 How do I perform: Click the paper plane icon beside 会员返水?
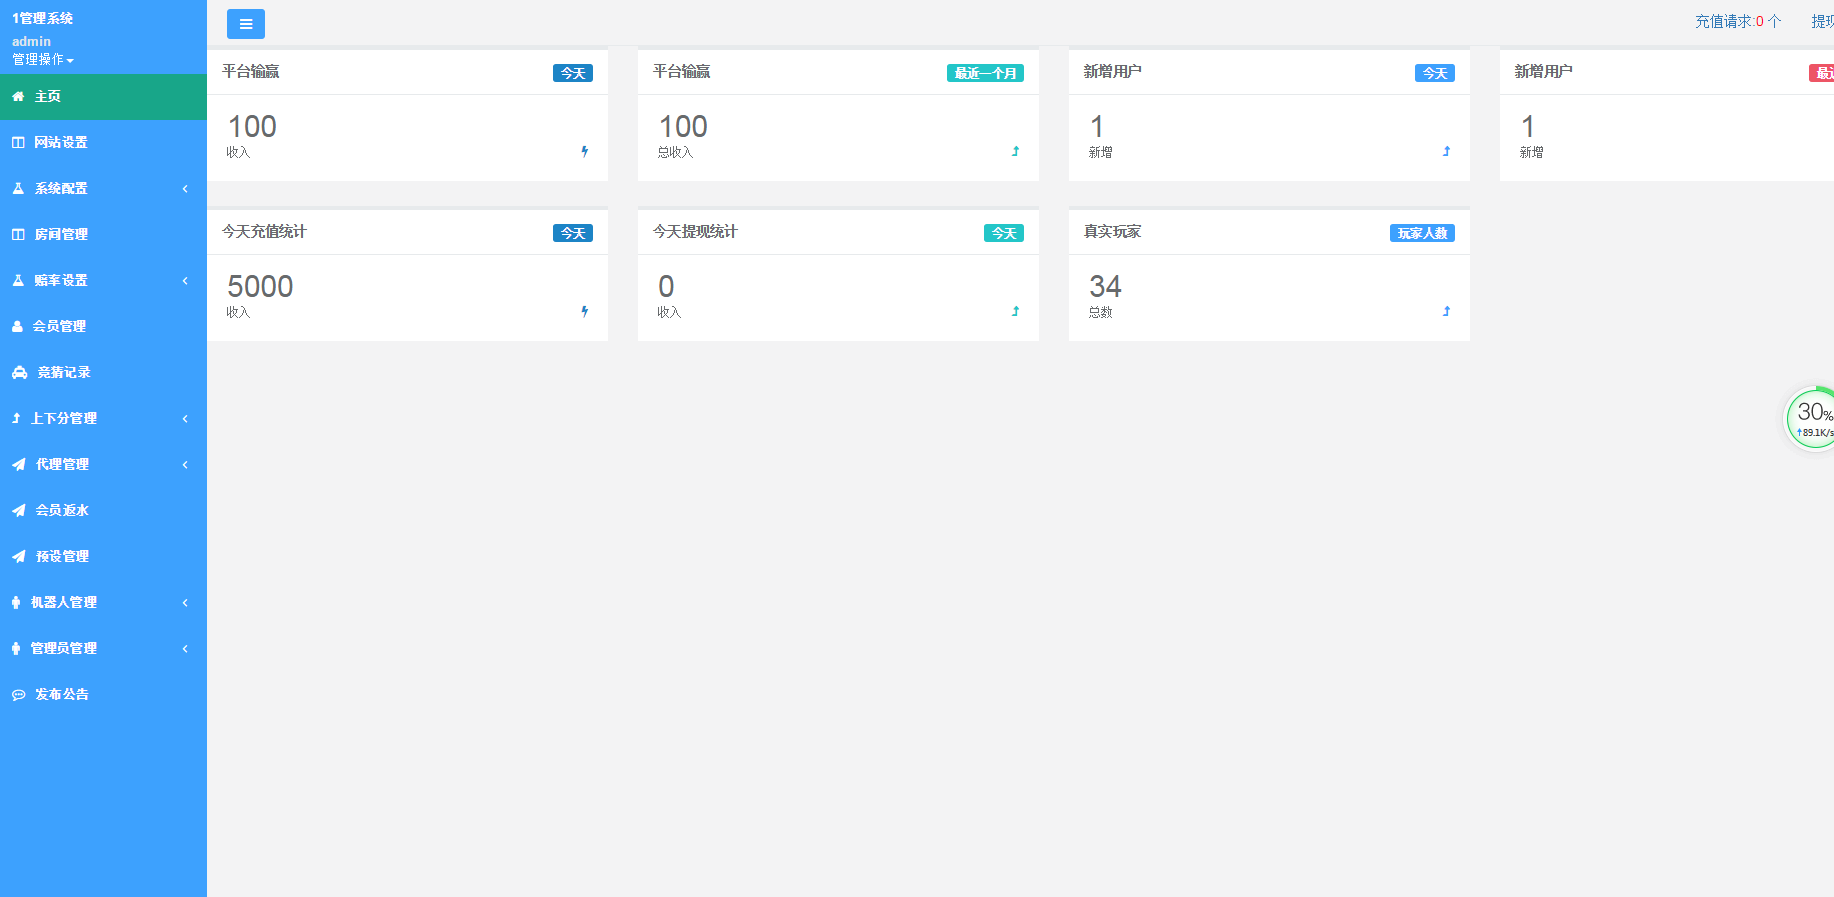(x=18, y=511)
